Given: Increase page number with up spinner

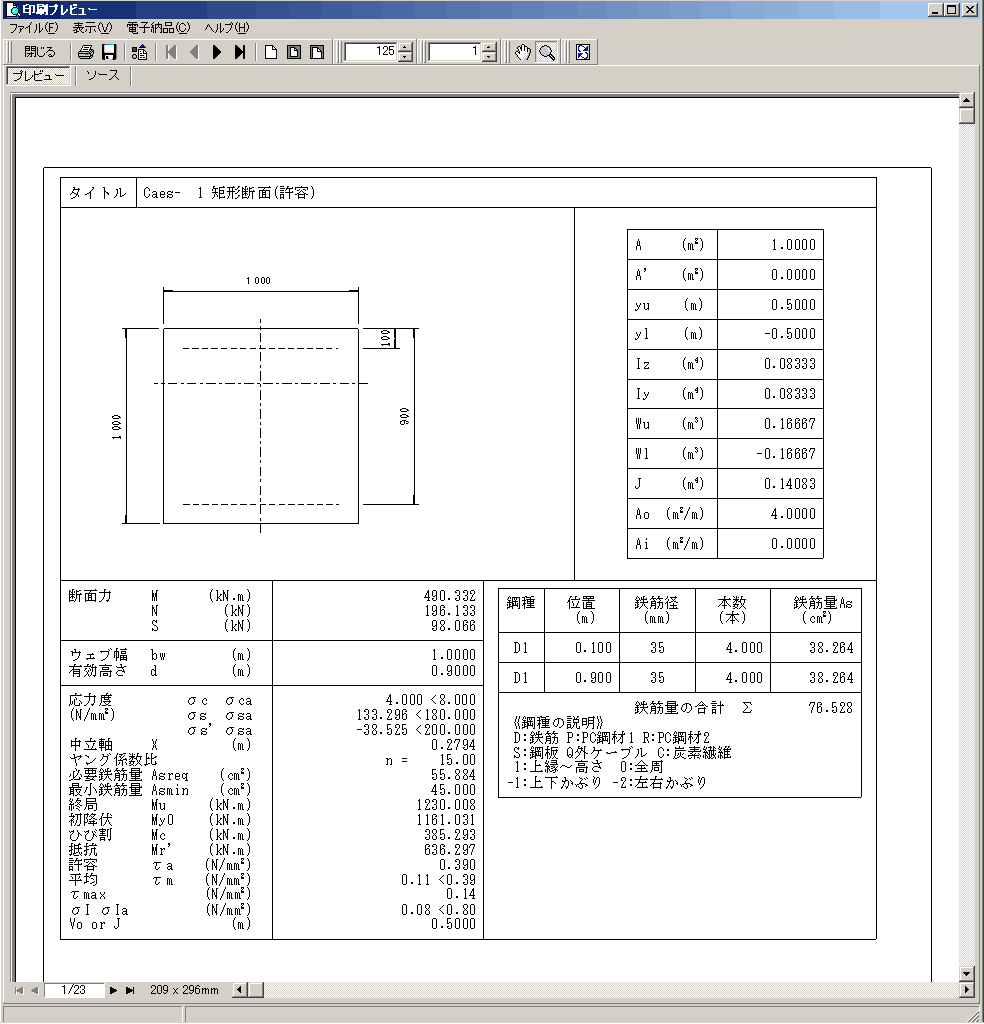Looking at the screenshot, I should pos(489,48).
